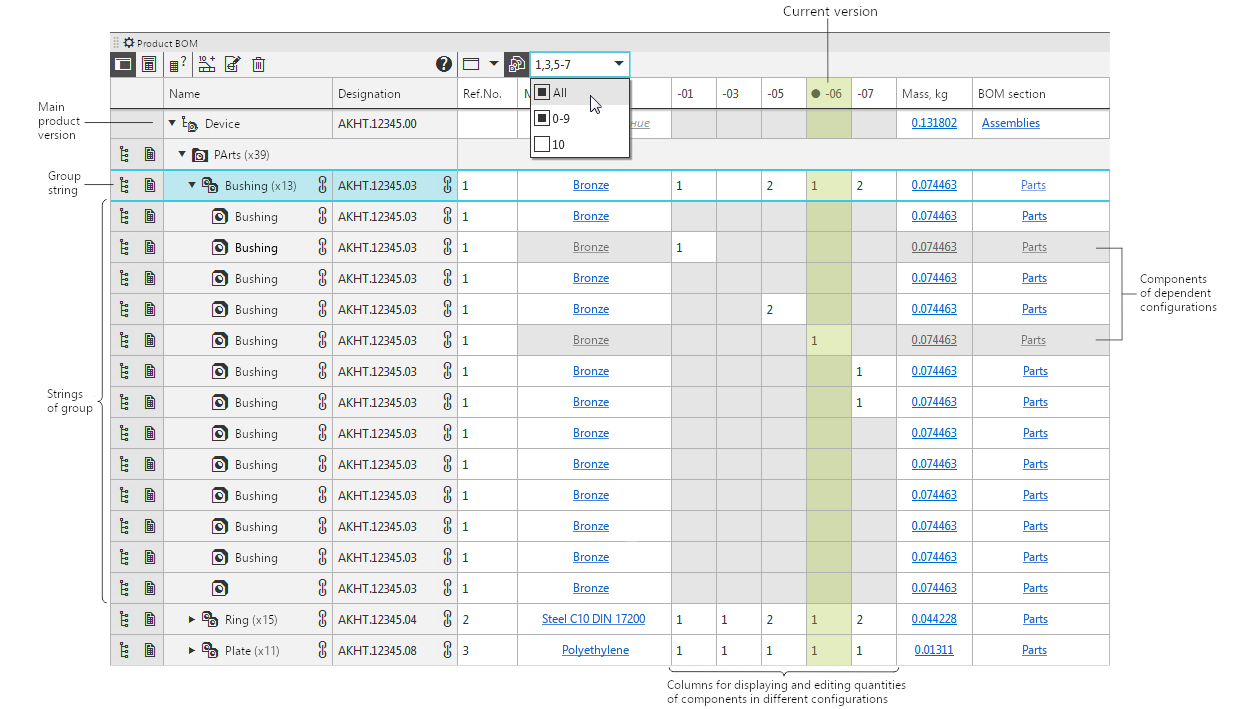
Task: Click the BOM section column header
Action: 1013,94
